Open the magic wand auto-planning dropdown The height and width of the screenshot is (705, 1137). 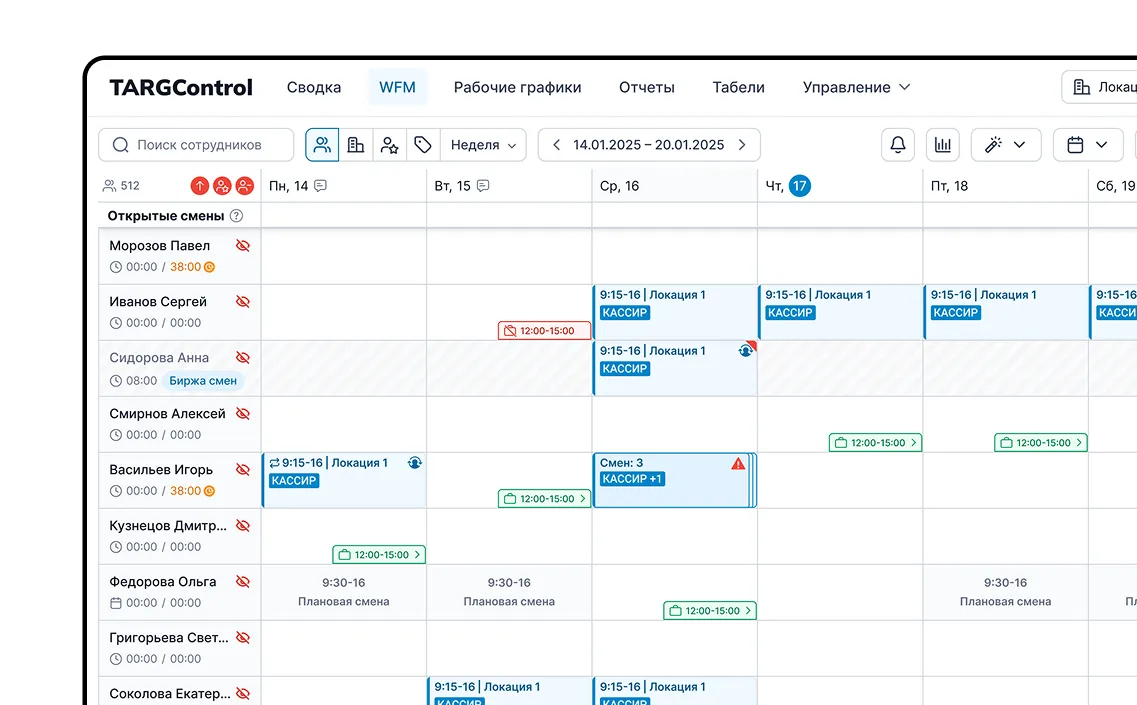[1006, 145]
